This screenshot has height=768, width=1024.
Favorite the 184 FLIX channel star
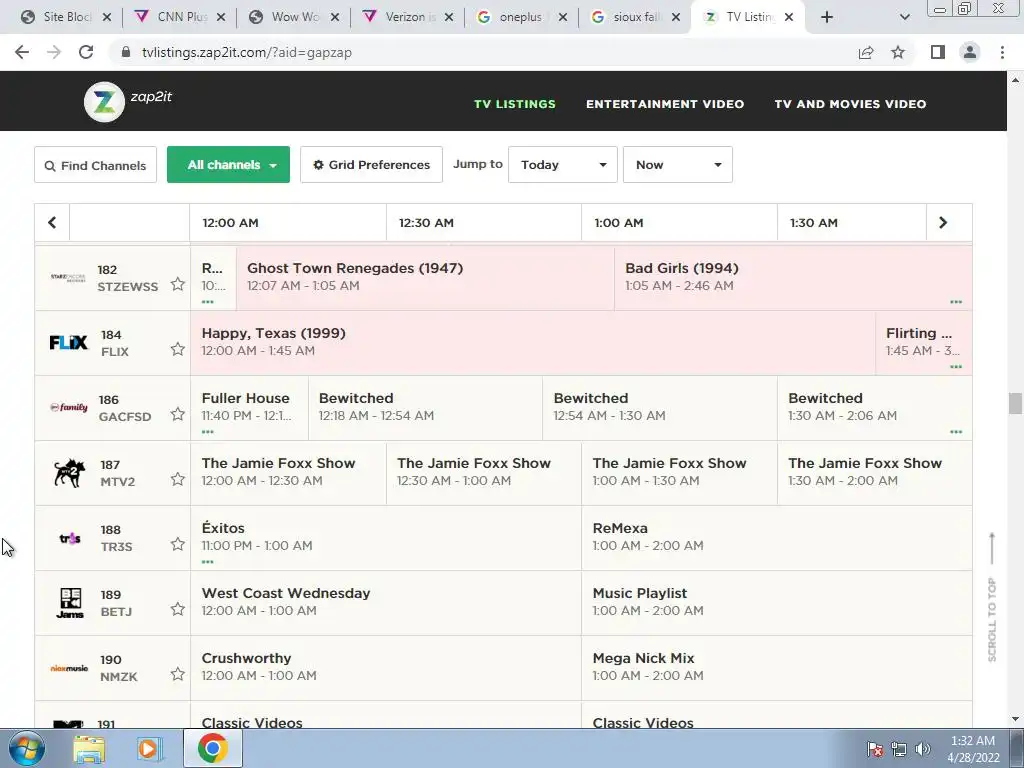pos(178,349)
